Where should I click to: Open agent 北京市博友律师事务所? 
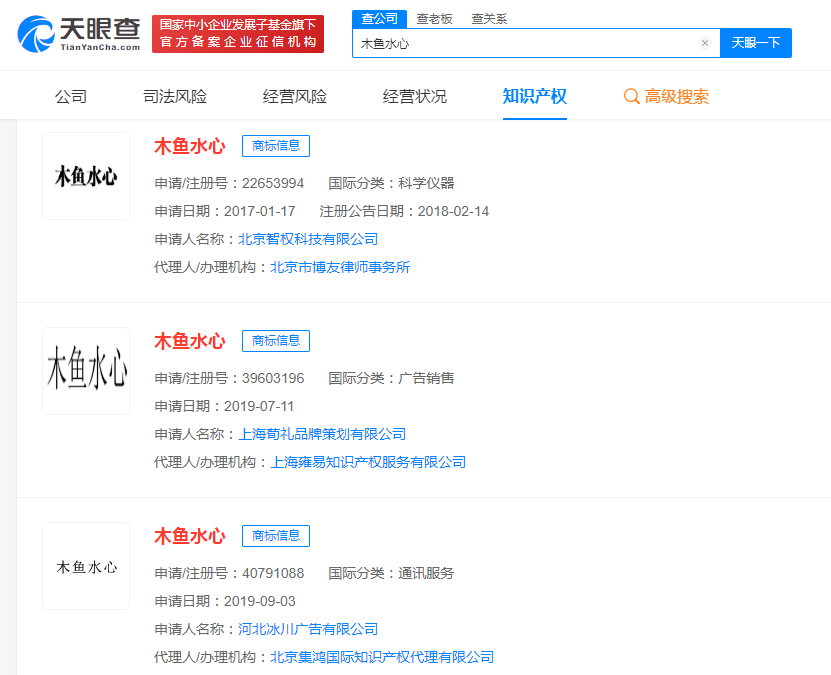(x=340, y=267)
